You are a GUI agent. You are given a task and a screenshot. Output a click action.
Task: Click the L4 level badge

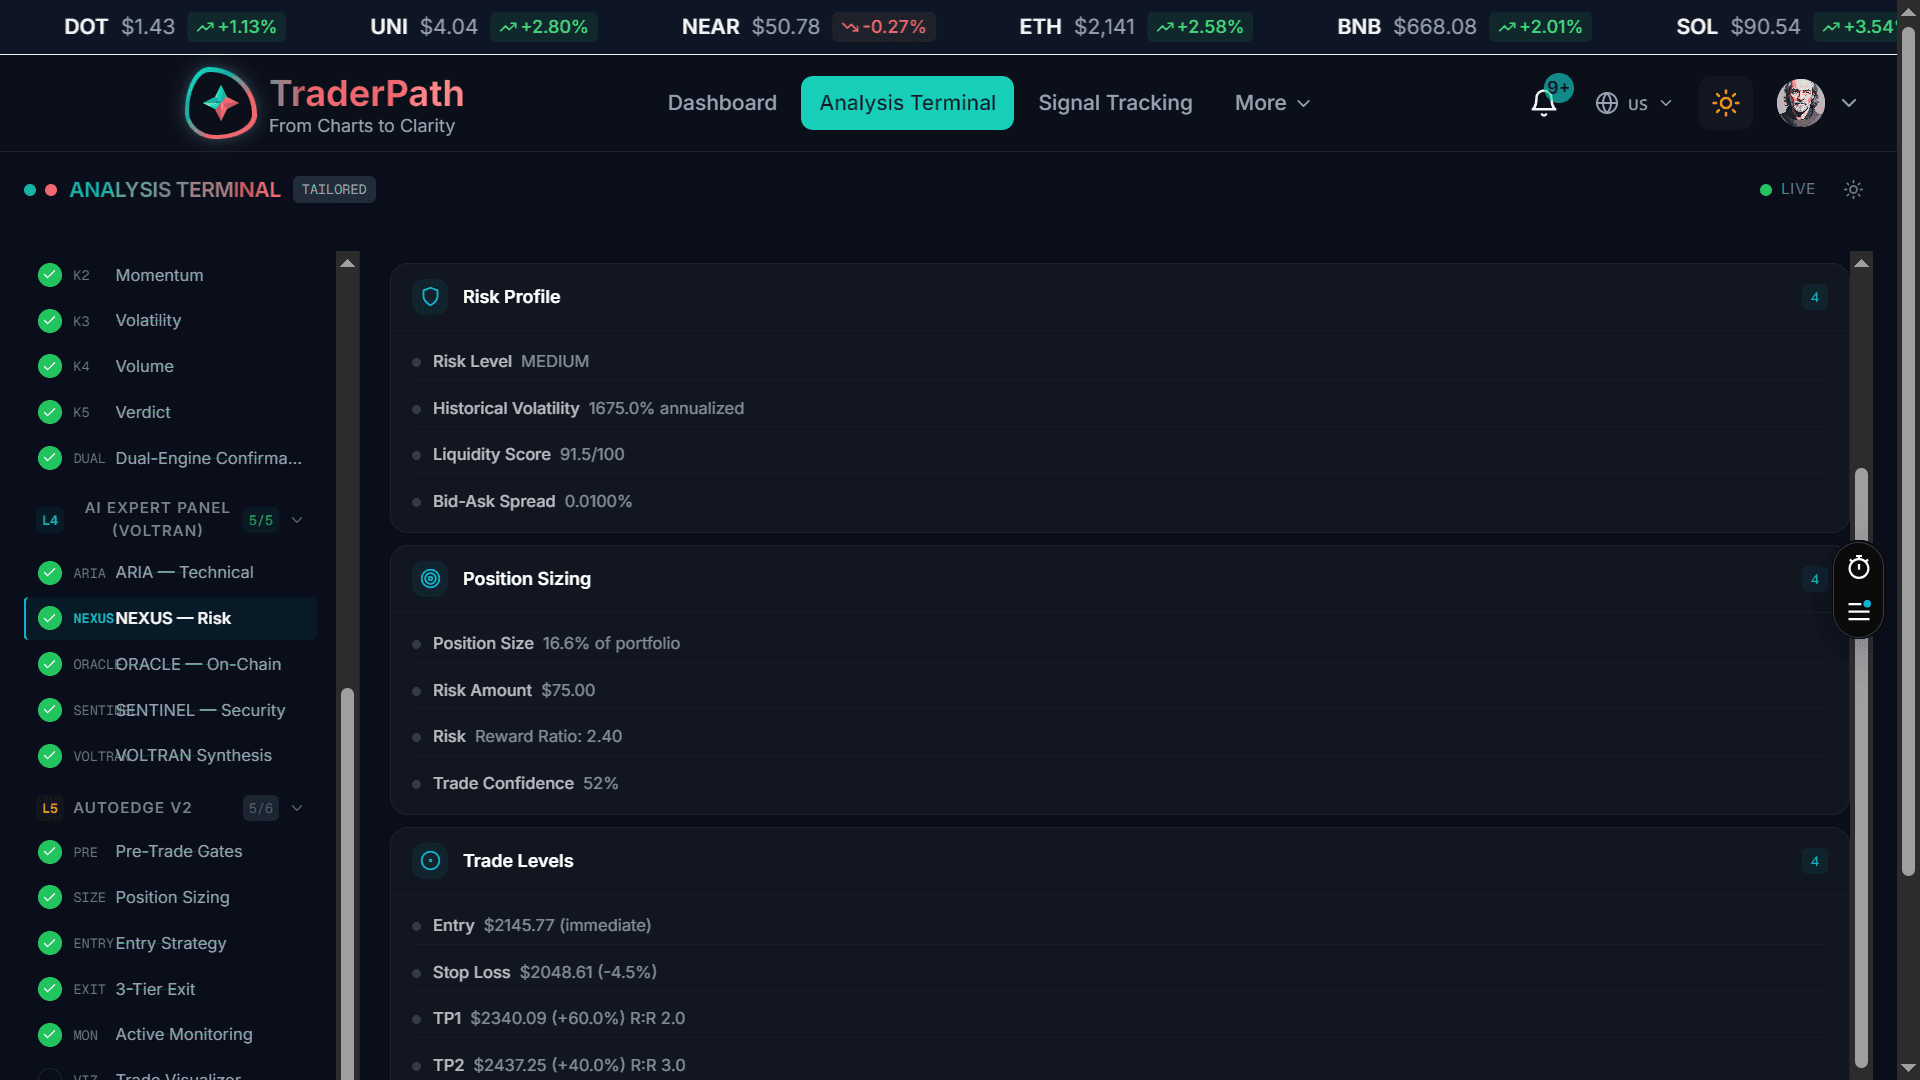pos(50,520)
